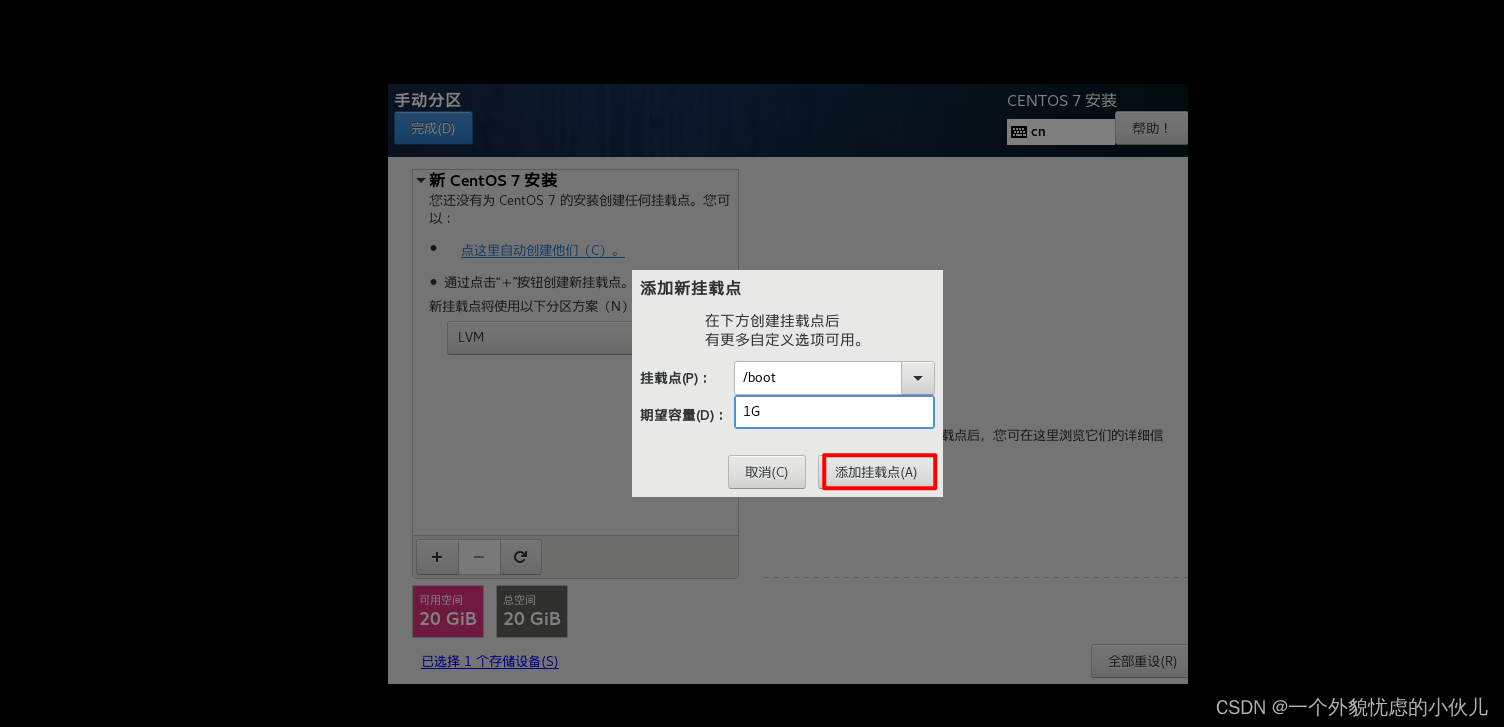Click the plus add mount point icon

tap(437, 557)
